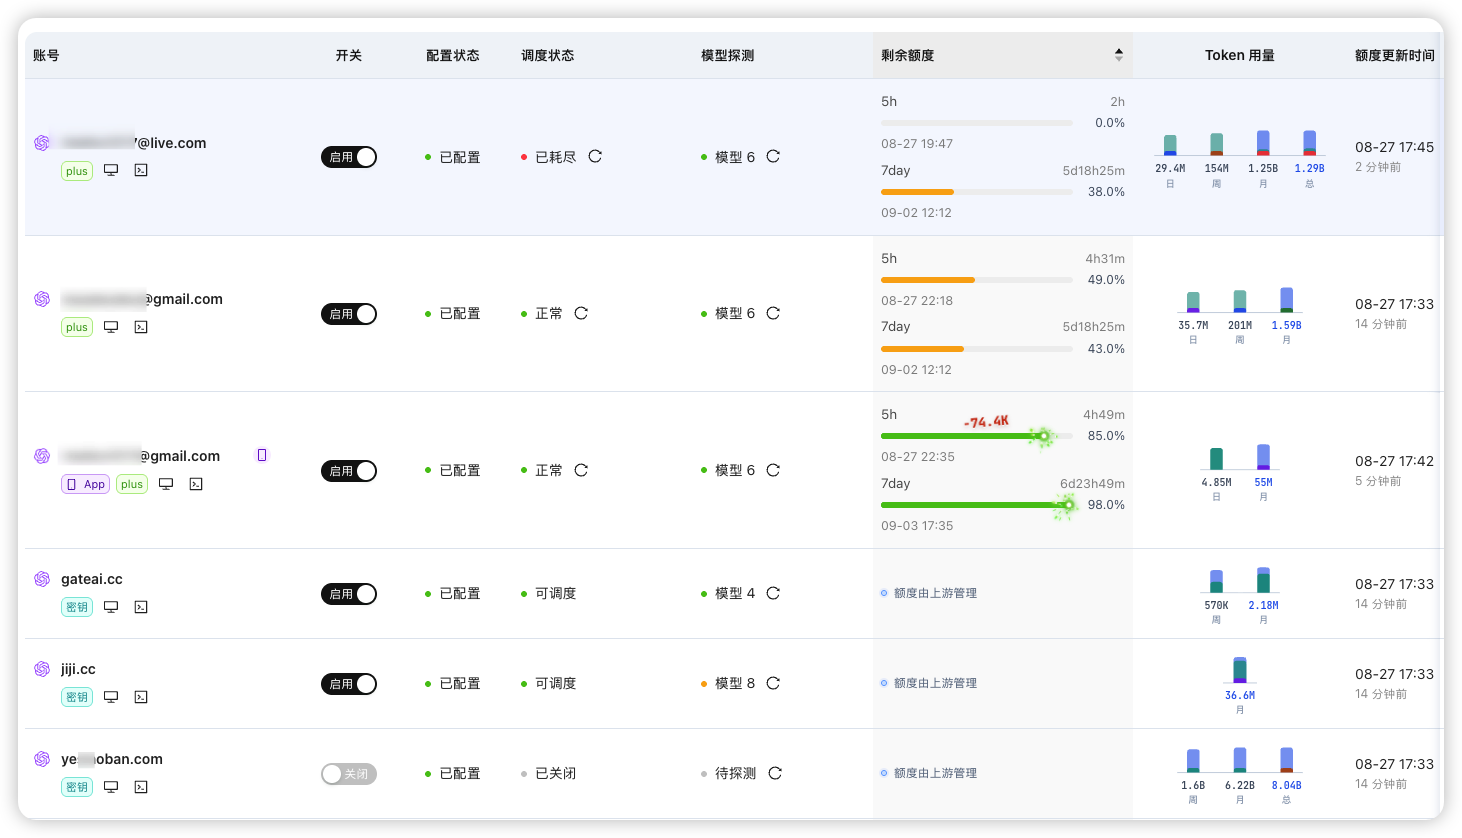The width and height of the screenshot is (1462, 838).
Task: Click the OpenAI logo icon beside jiji.cc
Action: coord(42,669)
